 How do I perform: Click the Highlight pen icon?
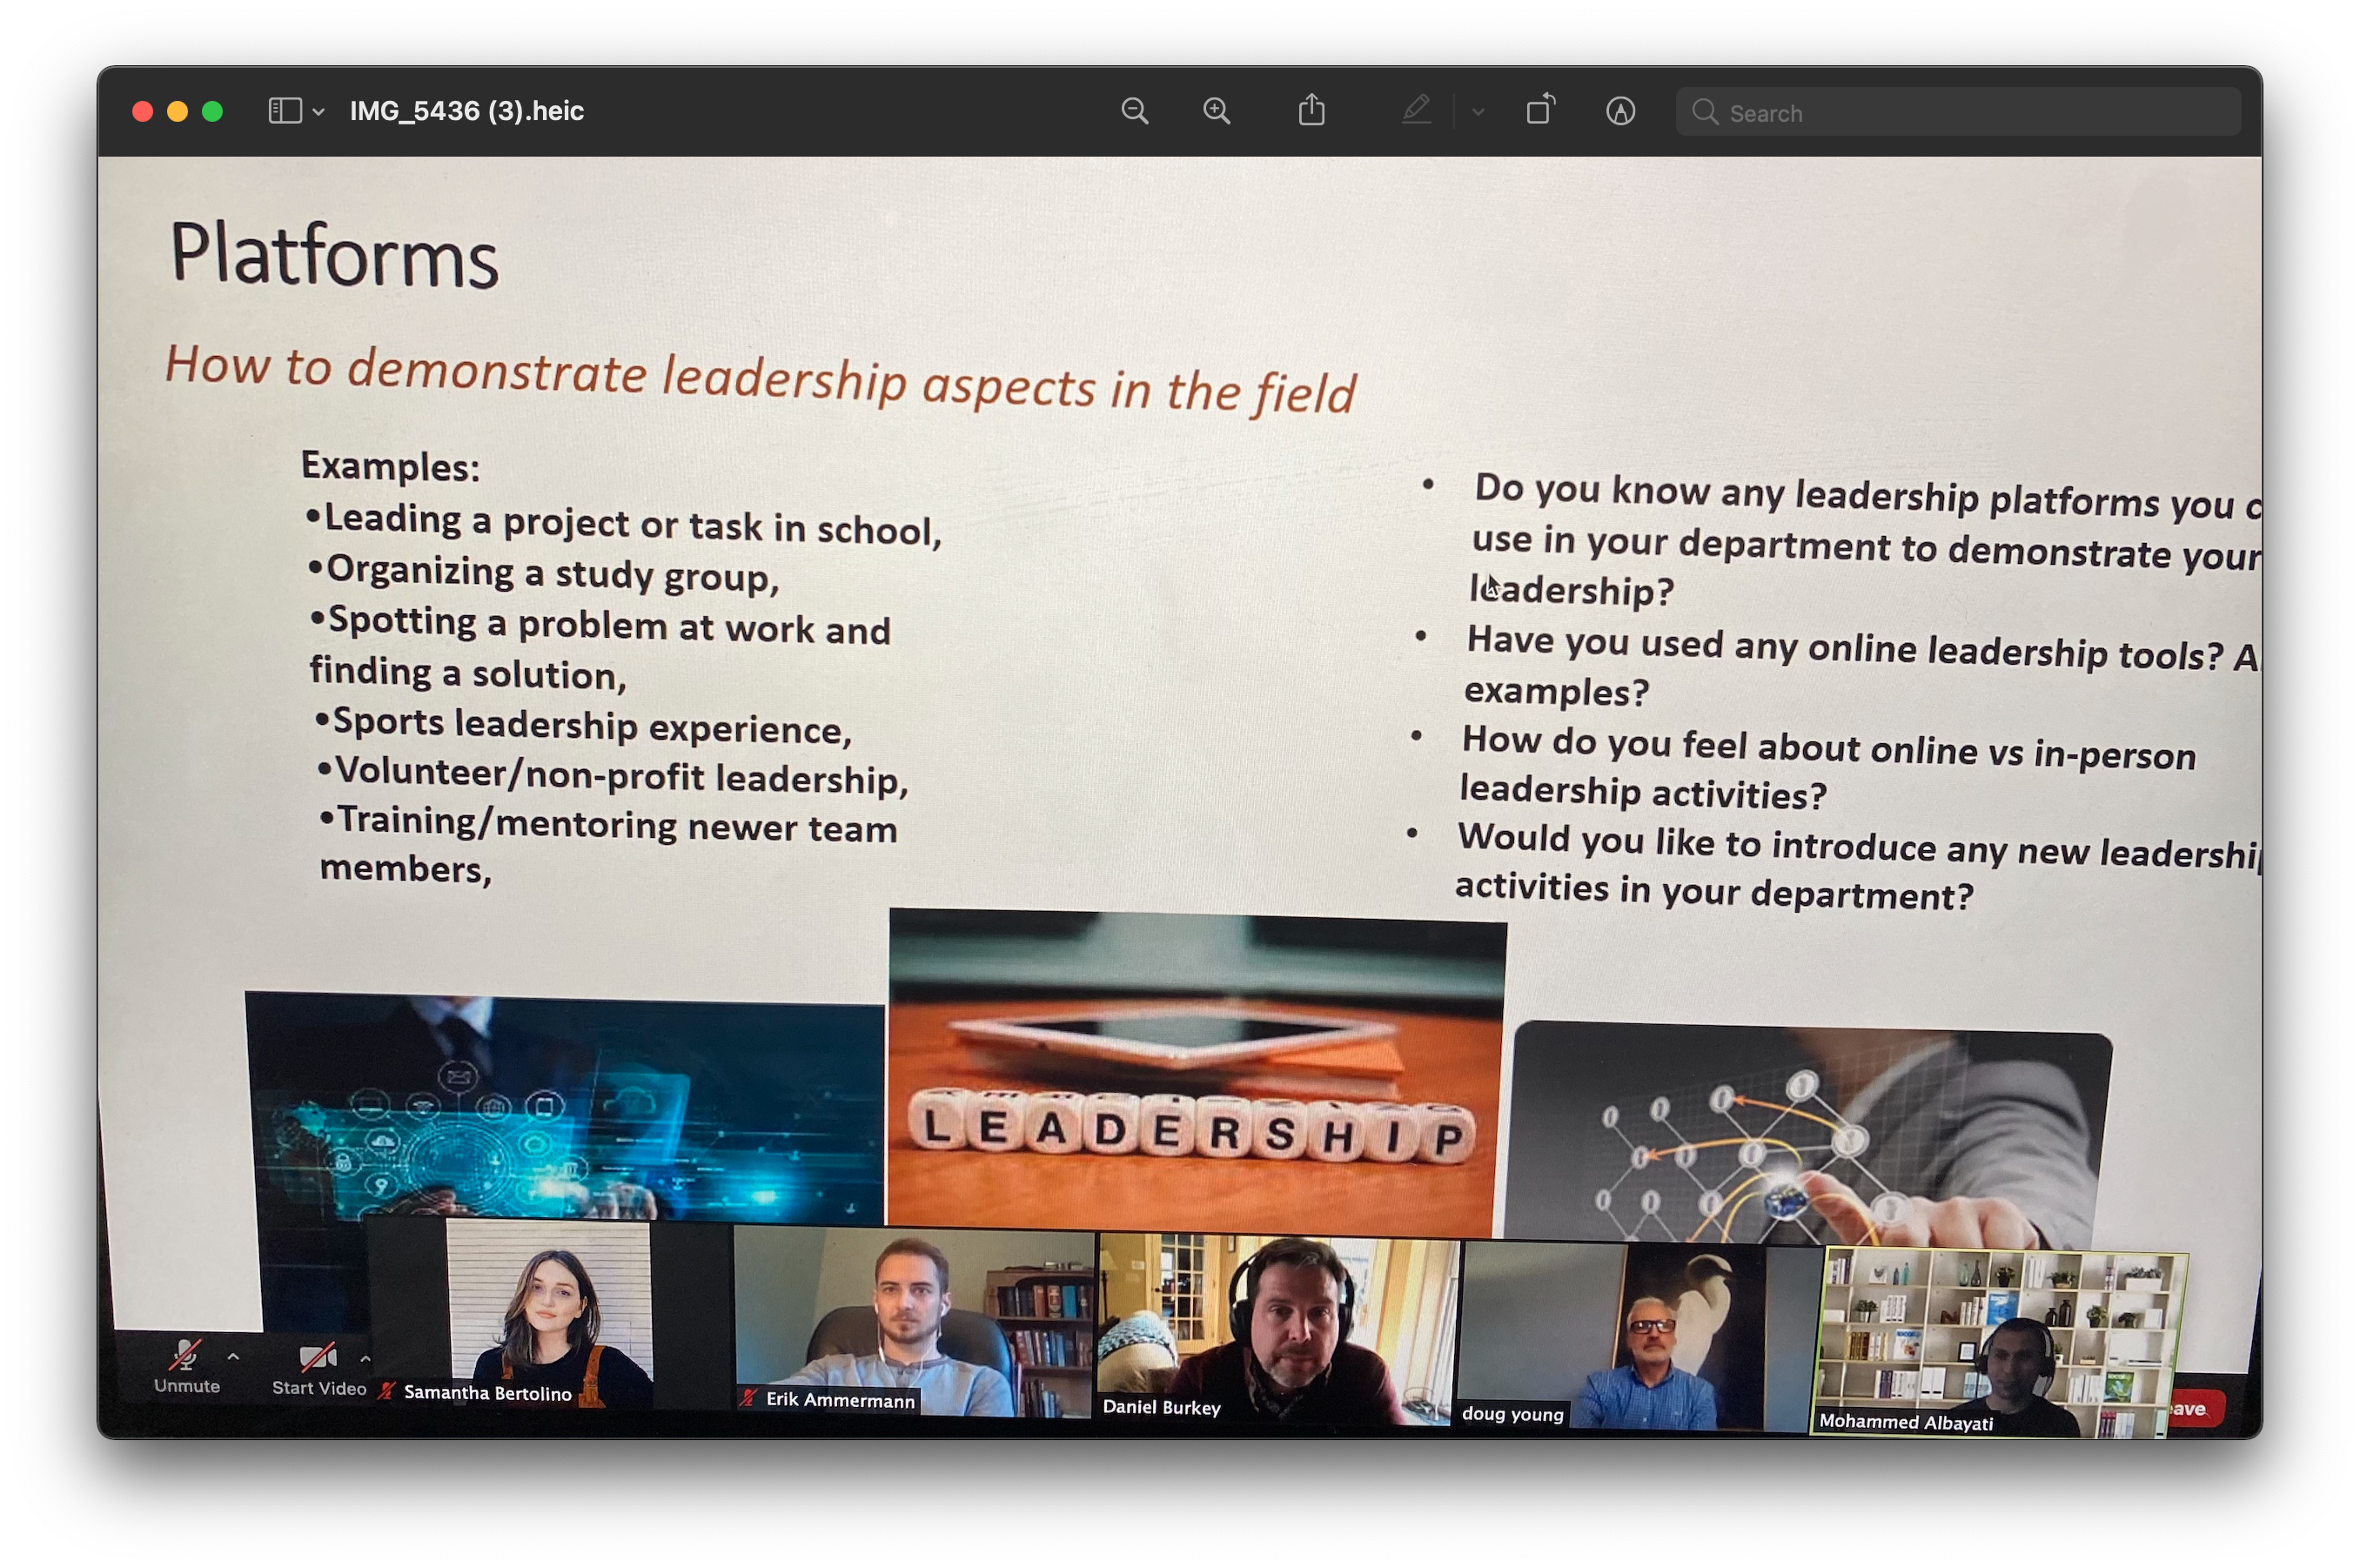[x=1416, y=110]
